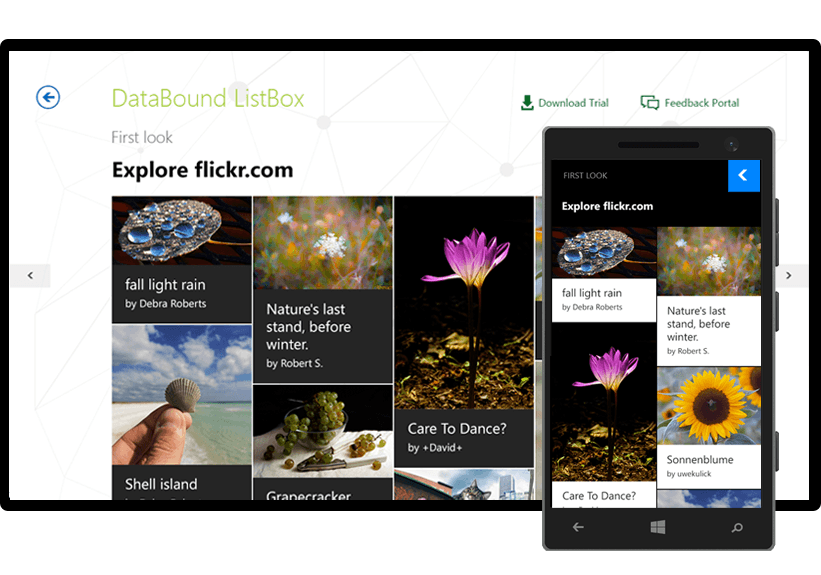Open the sunflower photo on phone
The image size is (821, 575).
pos(709,406)
